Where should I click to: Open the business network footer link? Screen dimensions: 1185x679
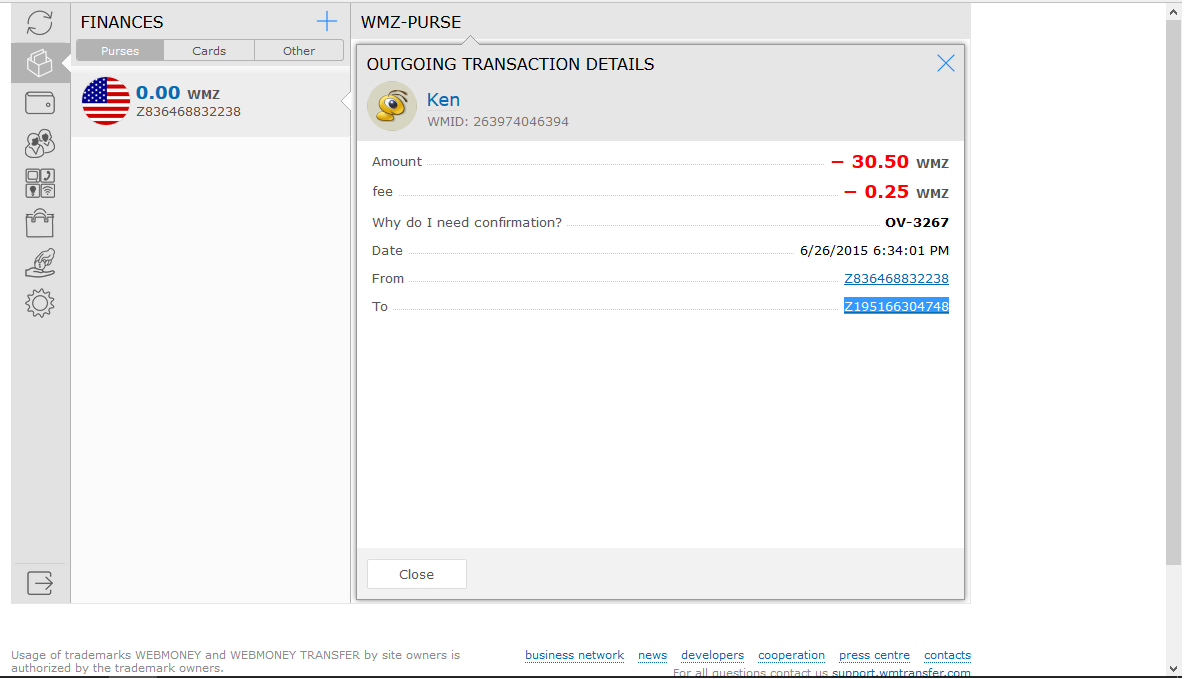click(x=574, y=655)
